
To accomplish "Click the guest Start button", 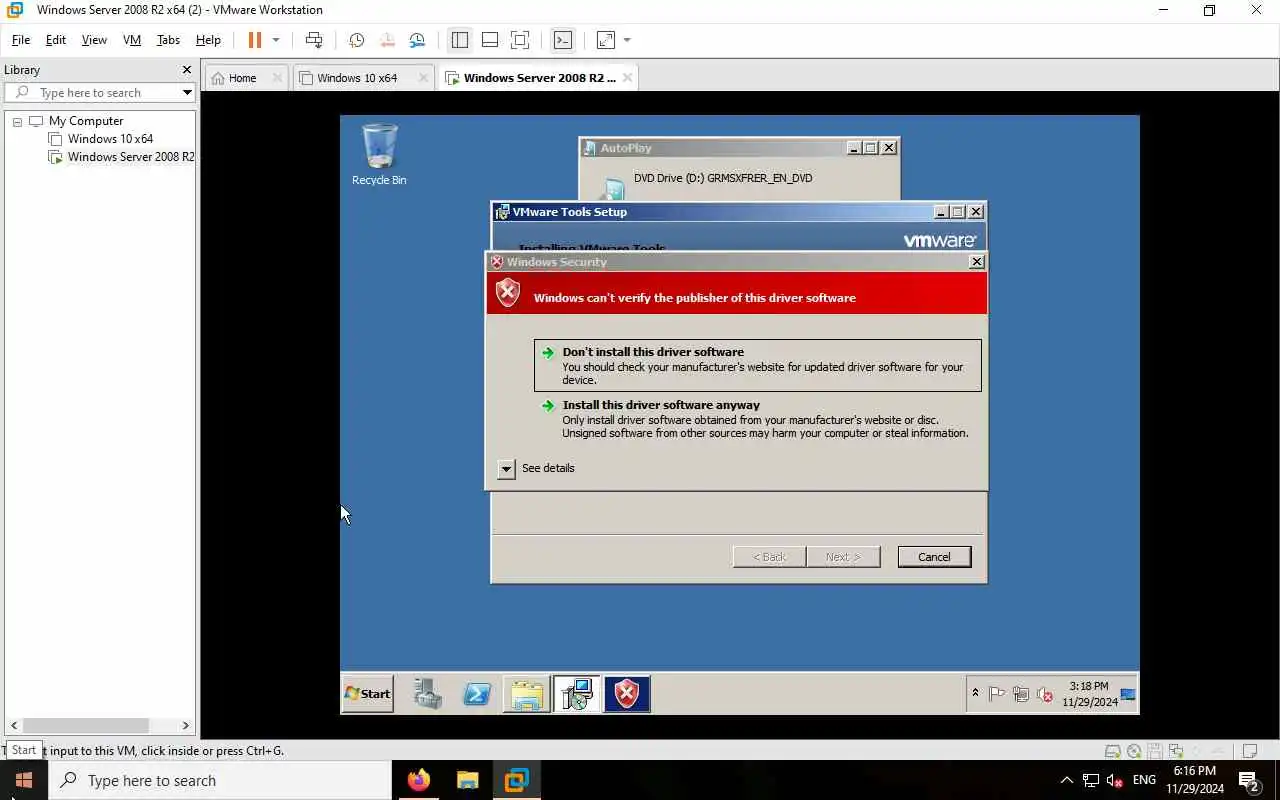I will point(367,694).
